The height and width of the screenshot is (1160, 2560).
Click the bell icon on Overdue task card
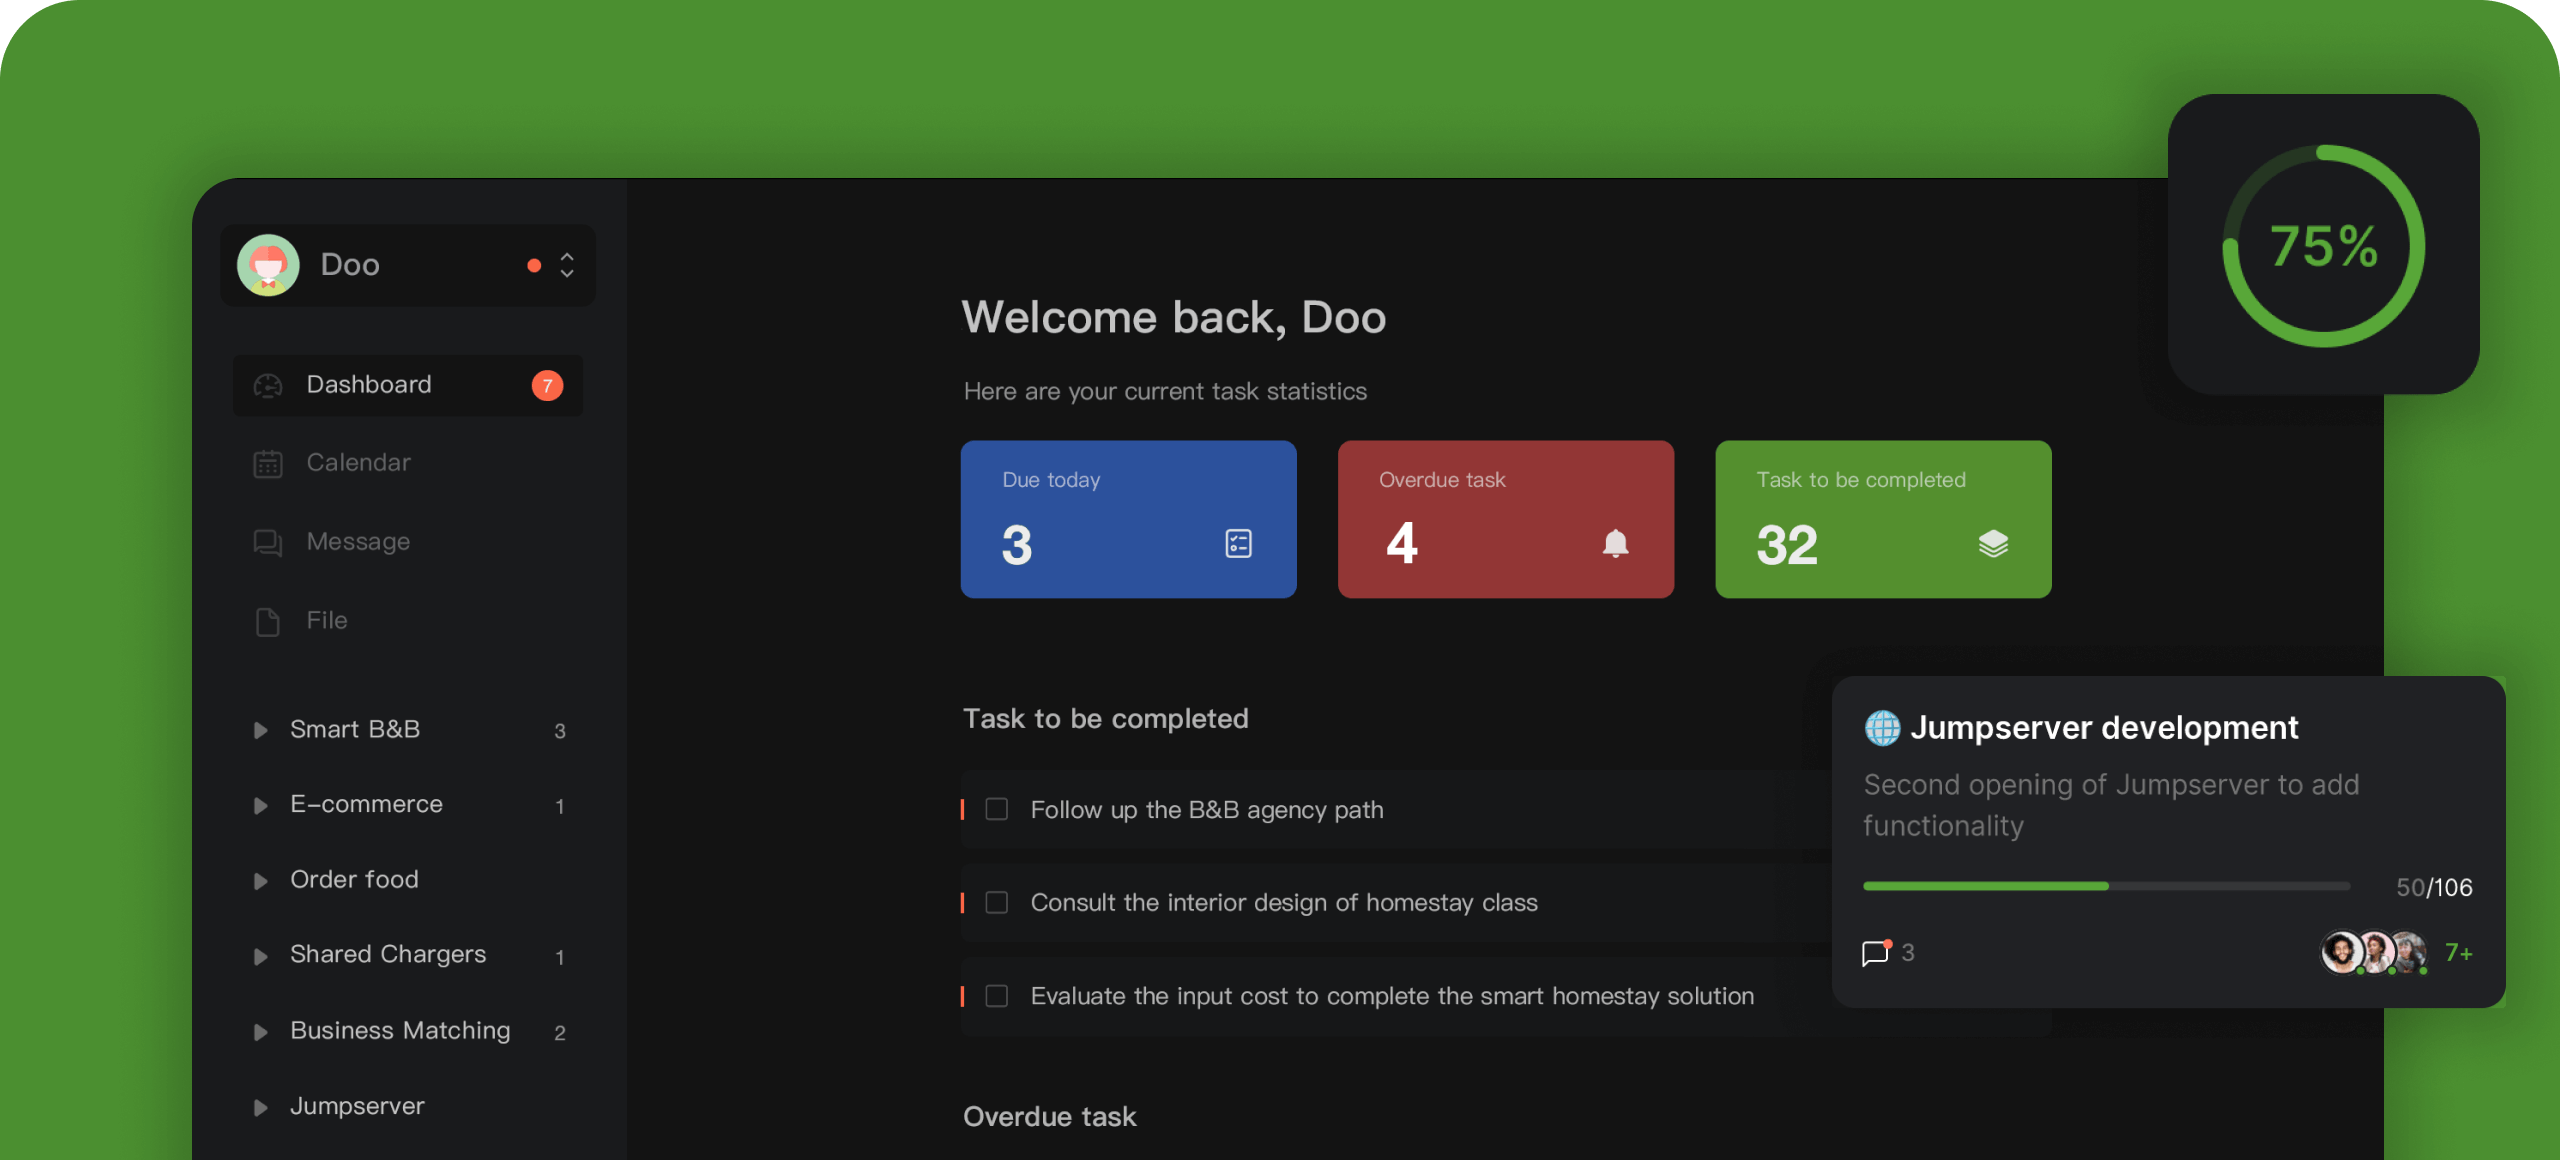click(x=1615, y=543)
